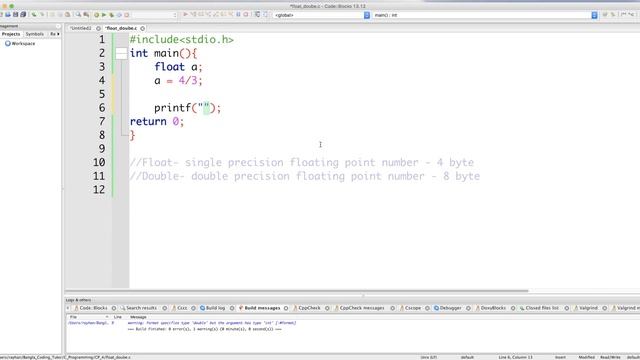Screen dimensions: 640x360
Task: Close the Untitled2 editor tab
Action: (98, 29)
